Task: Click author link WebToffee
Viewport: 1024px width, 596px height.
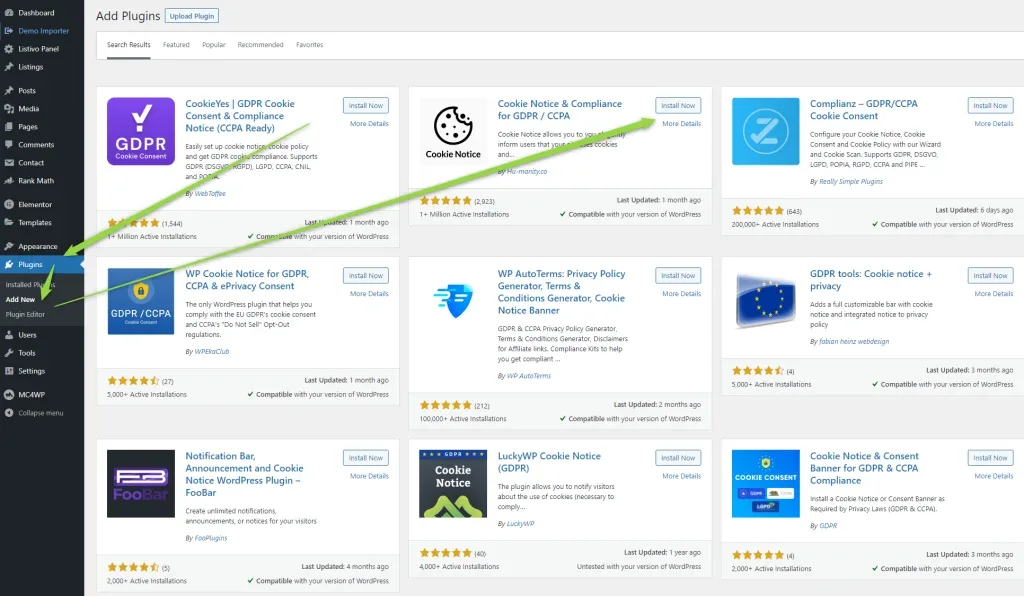Action: click(x=210, y=193)
